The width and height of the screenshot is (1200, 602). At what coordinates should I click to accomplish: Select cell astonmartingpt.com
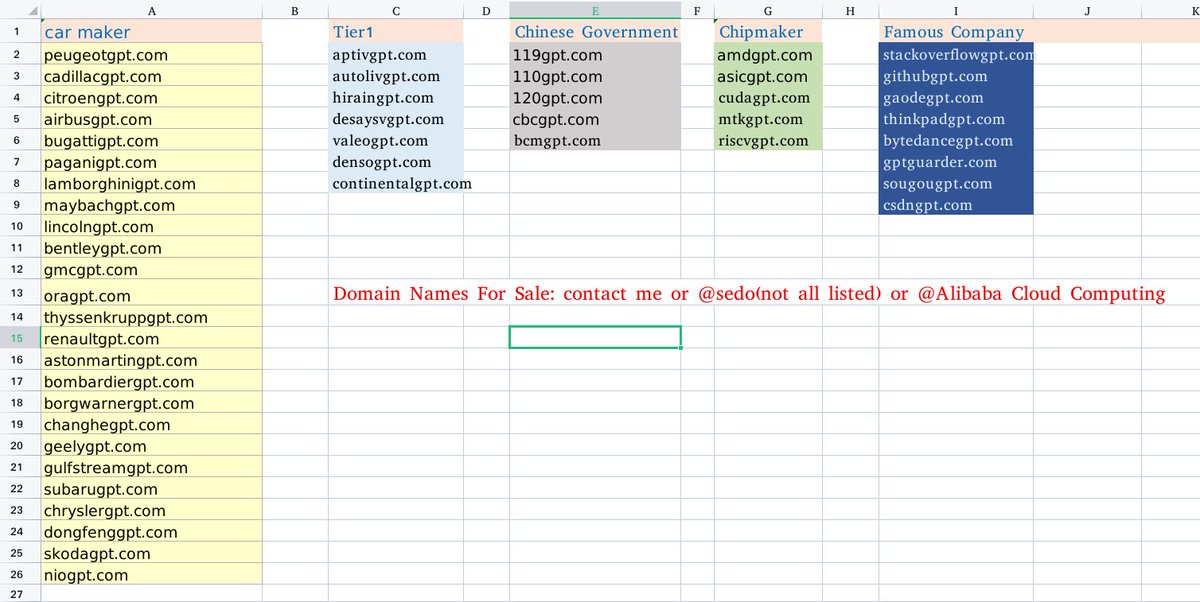(151, 360)
